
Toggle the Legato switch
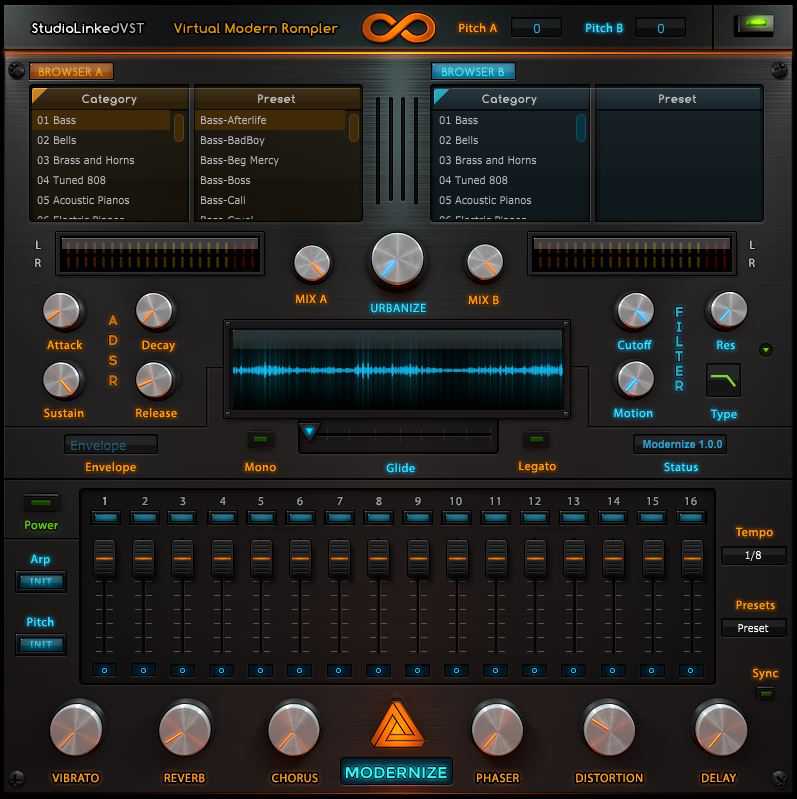click(x=536, y=439)
